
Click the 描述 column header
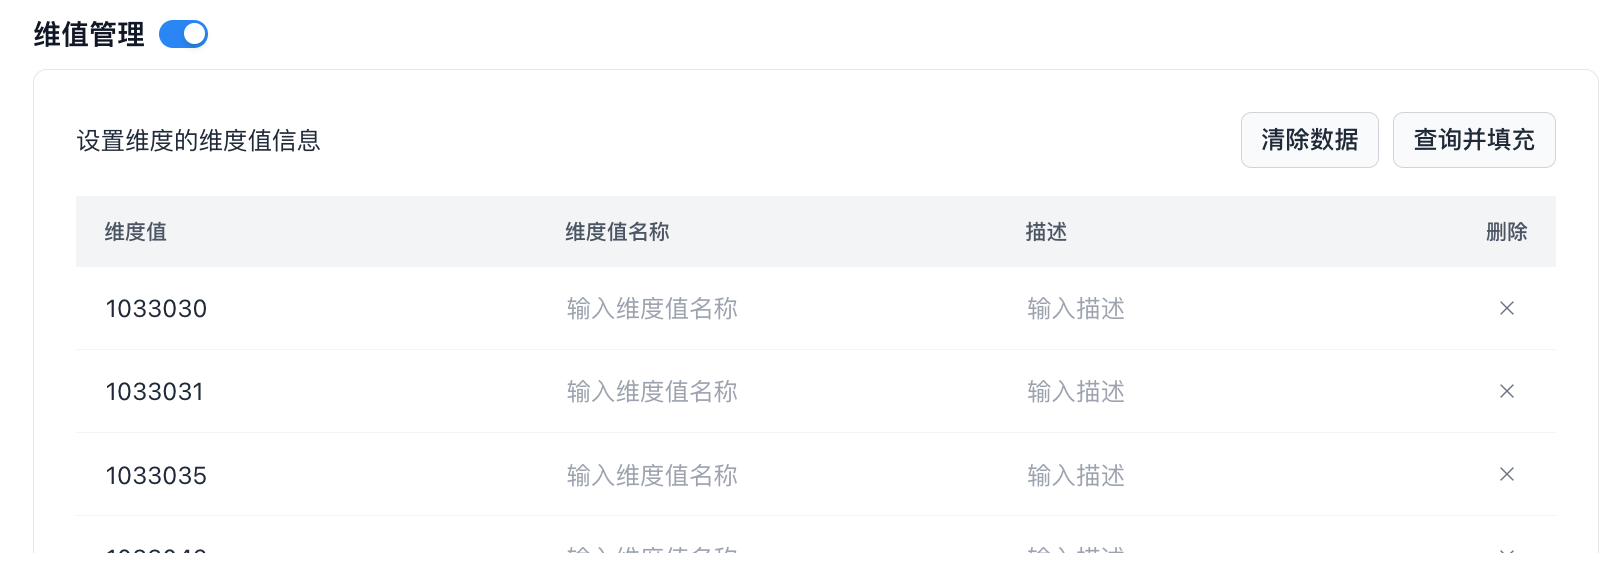coord(1046,232)
